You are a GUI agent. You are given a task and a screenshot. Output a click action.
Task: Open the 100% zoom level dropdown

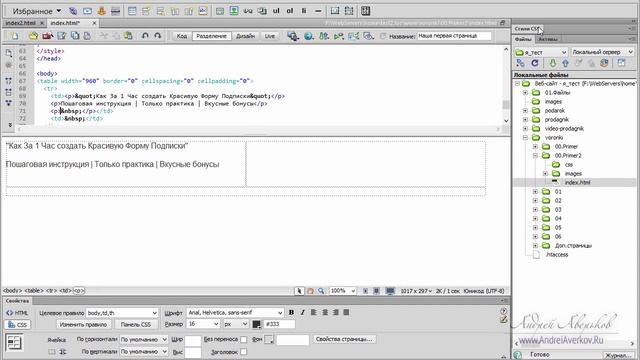[343, 291]
